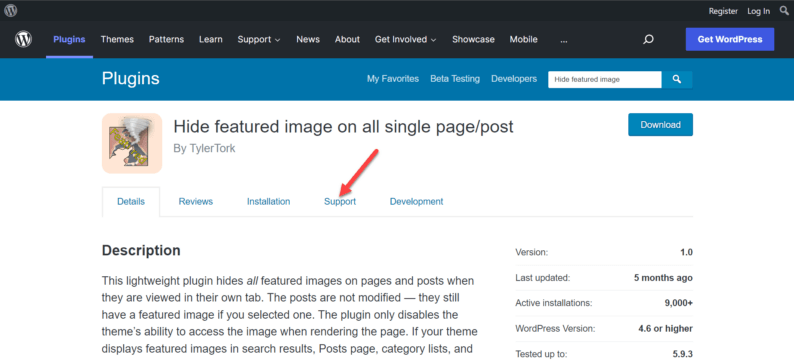Click the plugin title heading
This screenshot has width=794, height=361.
click(x=343, y=127)
